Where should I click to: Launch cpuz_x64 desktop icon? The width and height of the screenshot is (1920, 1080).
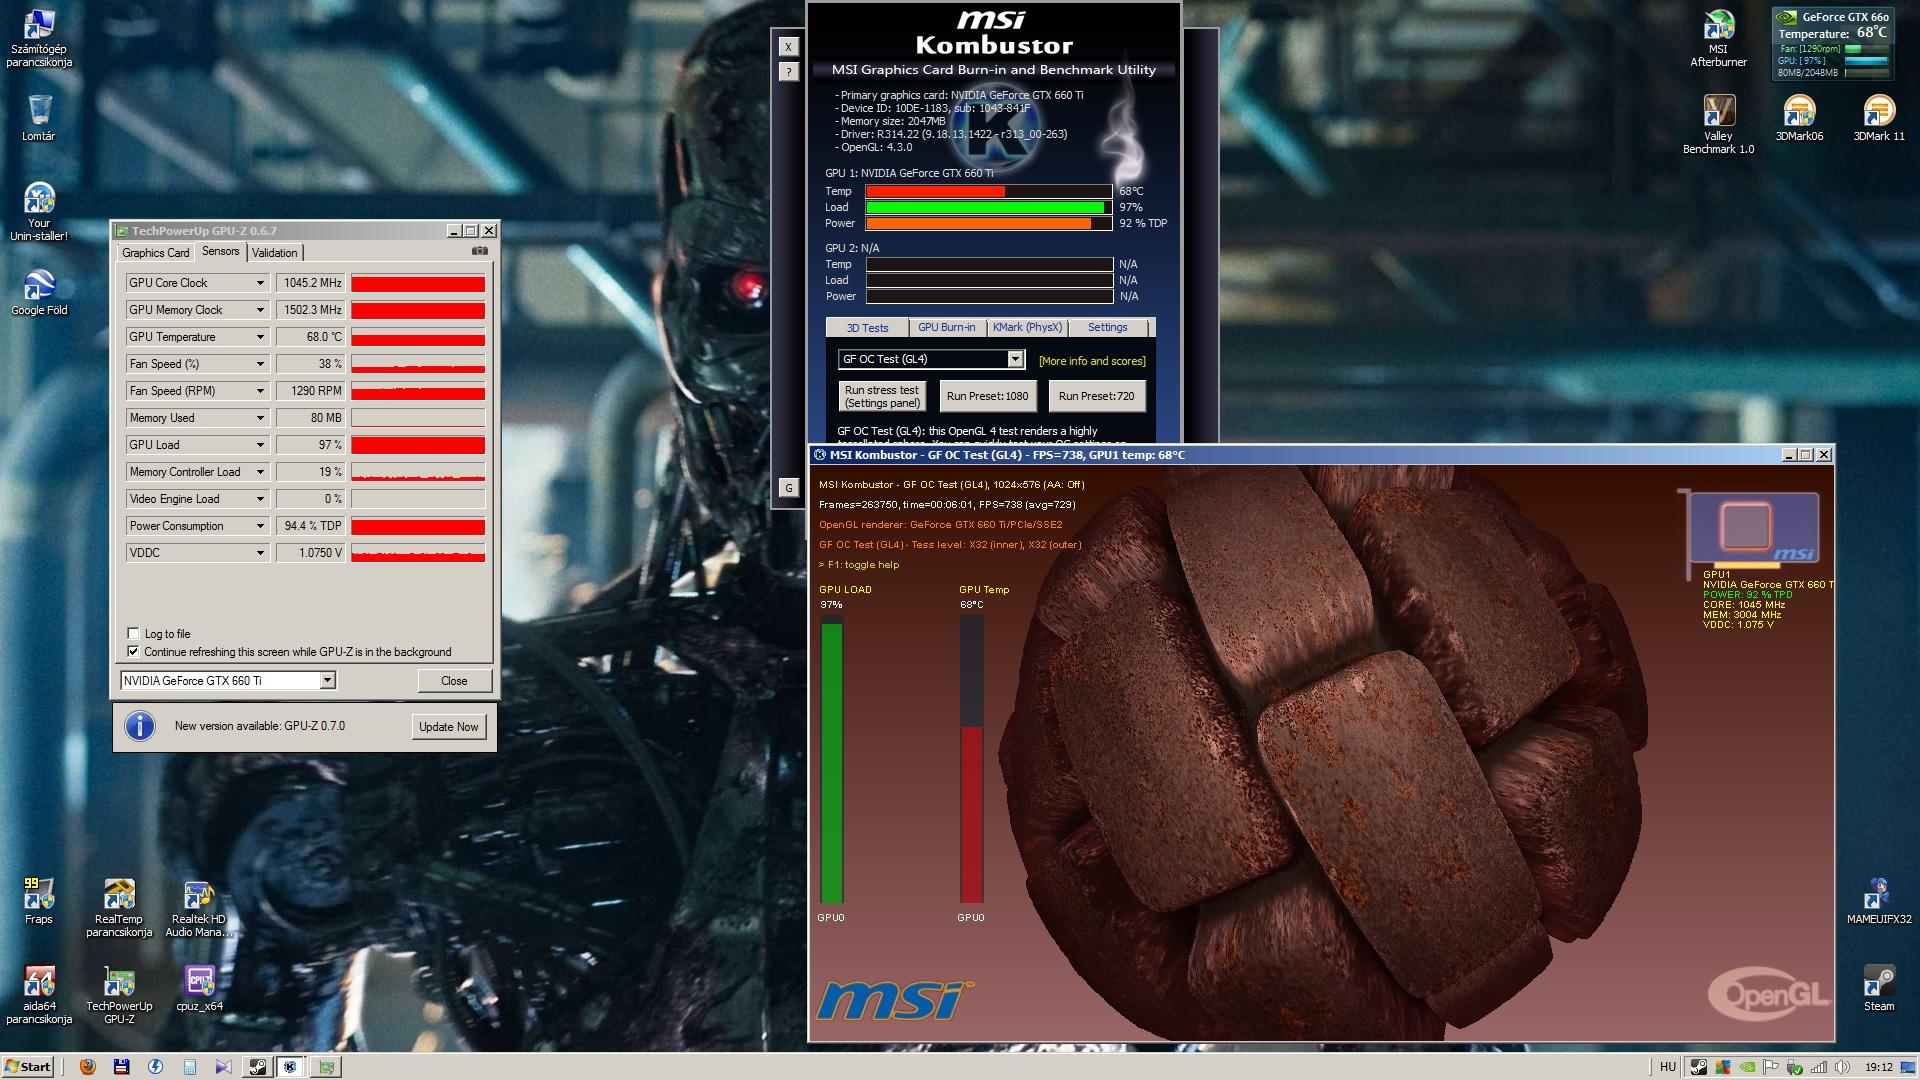tap(199, 988)
